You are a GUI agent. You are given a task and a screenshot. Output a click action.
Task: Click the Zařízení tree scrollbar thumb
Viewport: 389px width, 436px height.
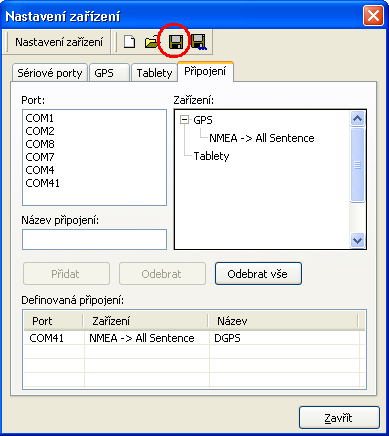pyautogui.click(x=358, y=165)
